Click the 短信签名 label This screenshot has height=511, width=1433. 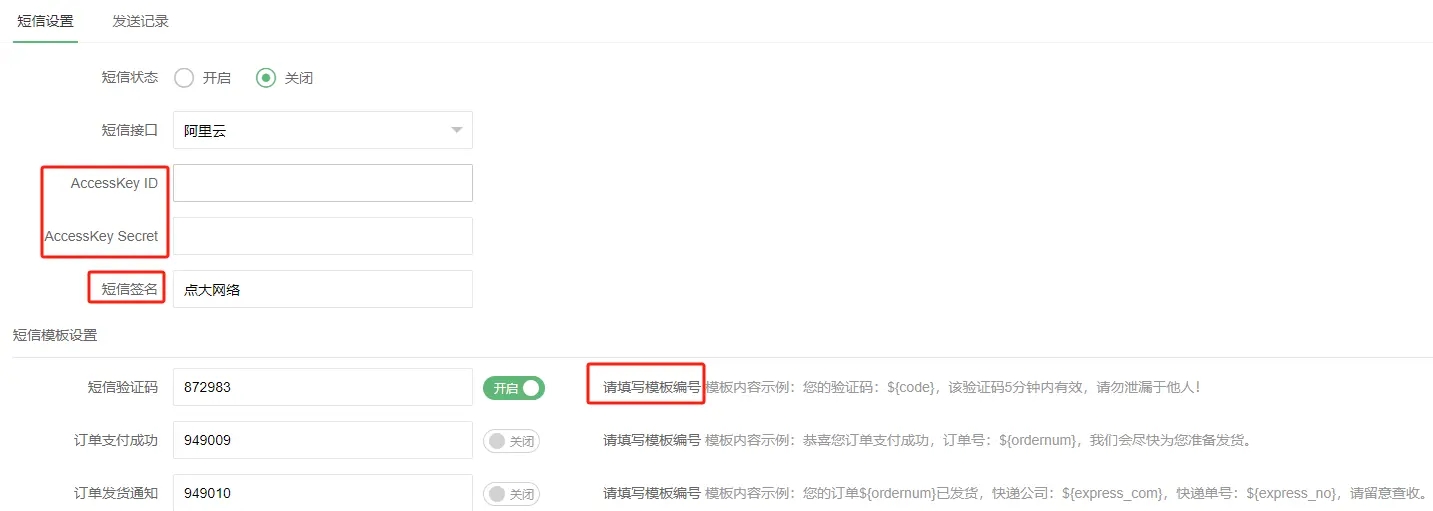pyautogui.click(x=129, y=290)
